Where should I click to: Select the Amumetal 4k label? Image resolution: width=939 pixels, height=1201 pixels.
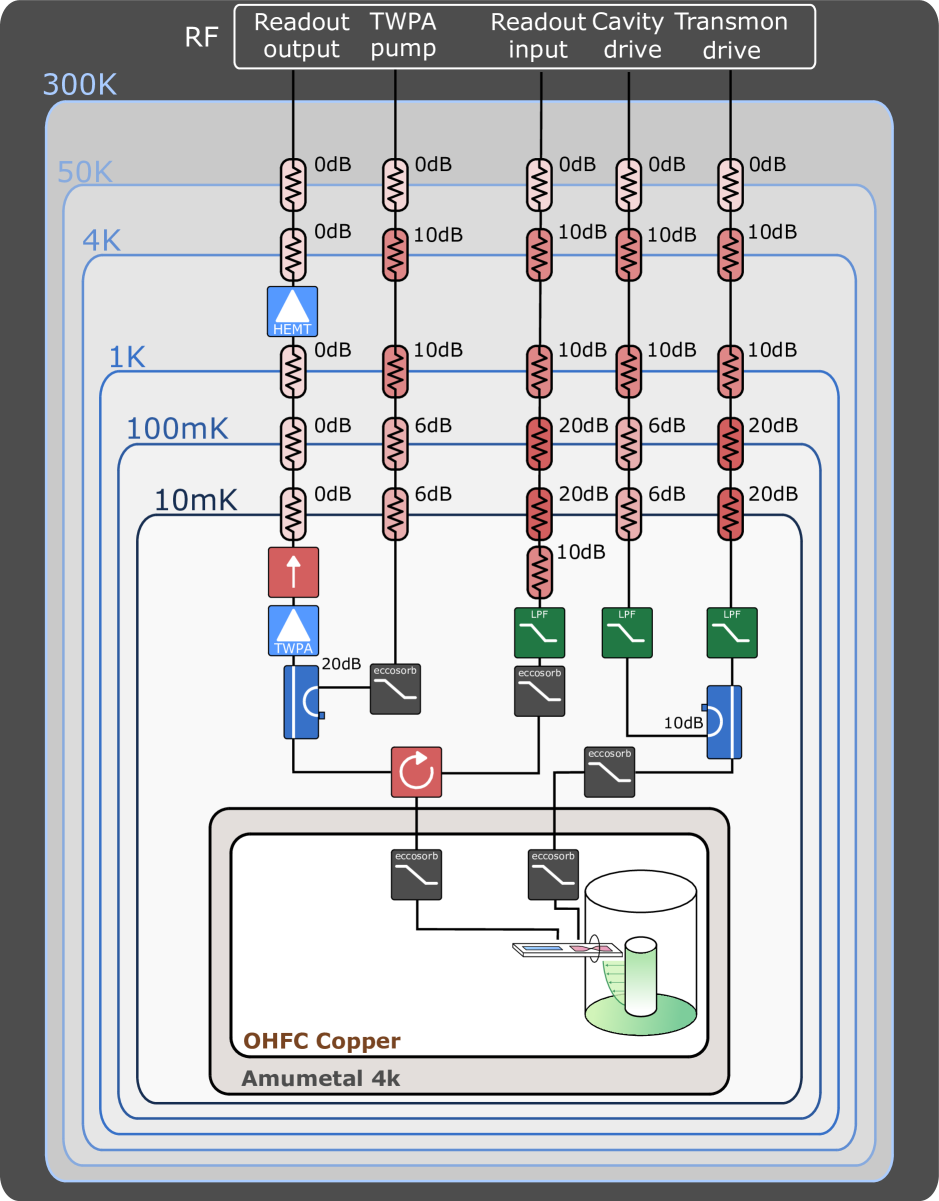point(321,1079)
